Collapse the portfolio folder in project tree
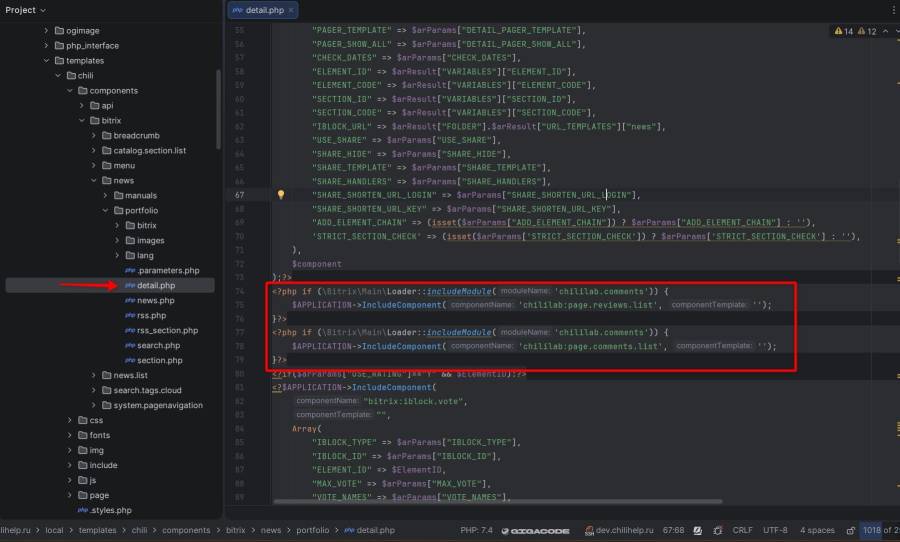 [x=105, y=211]
